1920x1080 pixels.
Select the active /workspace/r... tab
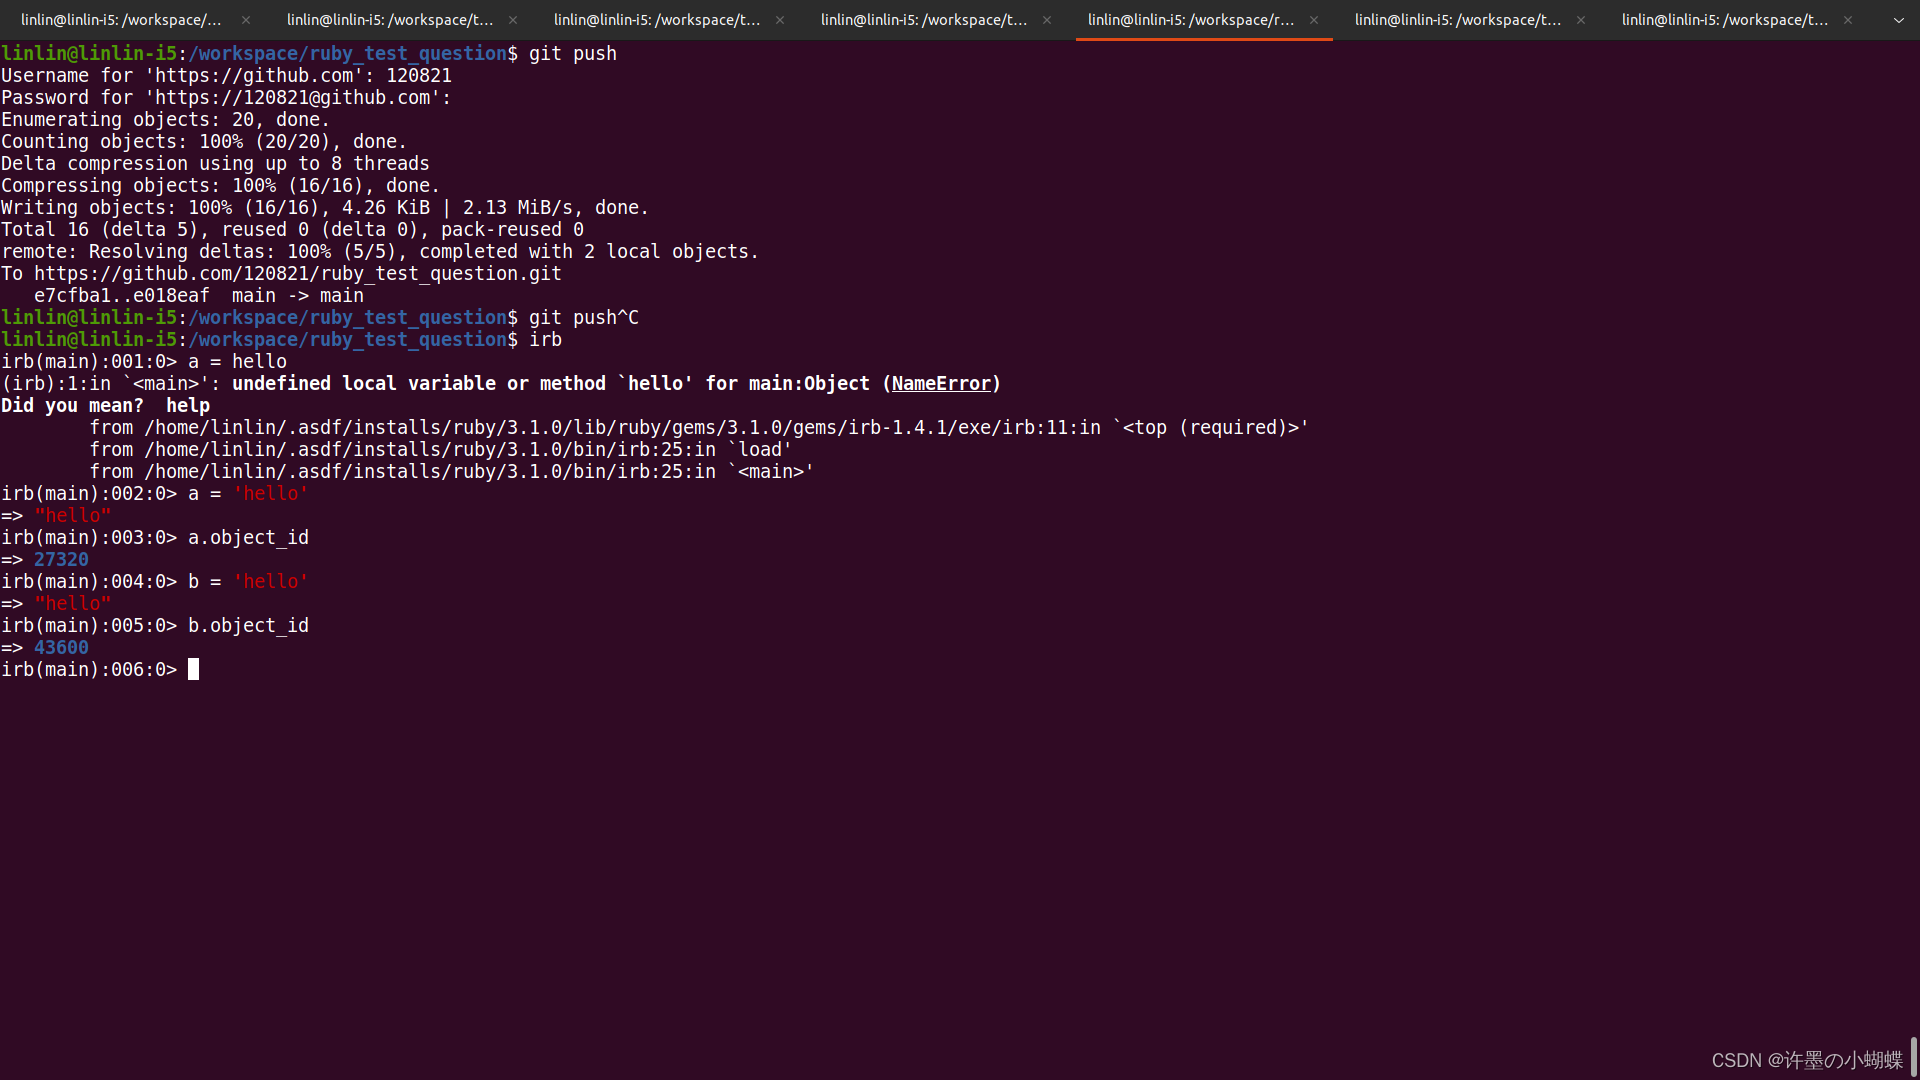pos(1190,20)
